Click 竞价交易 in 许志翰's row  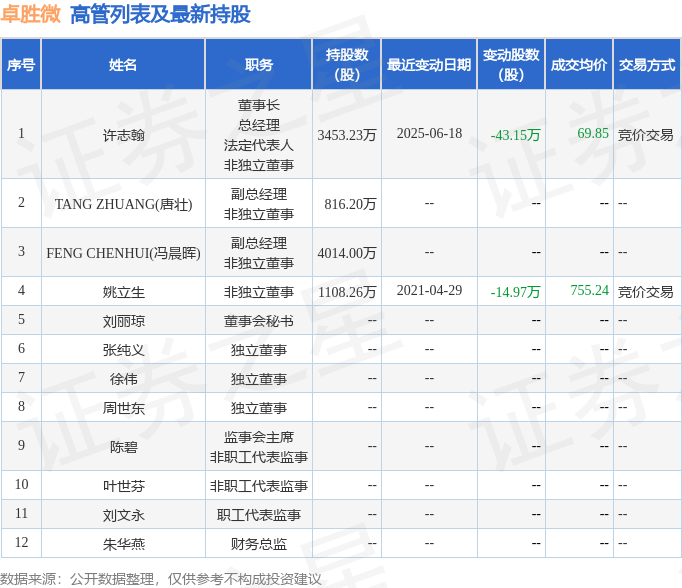(x=645, y=135)
